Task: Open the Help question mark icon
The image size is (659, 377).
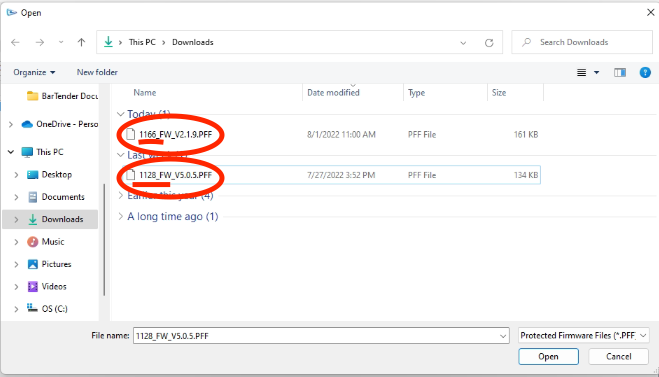Action: pos(645,73)
